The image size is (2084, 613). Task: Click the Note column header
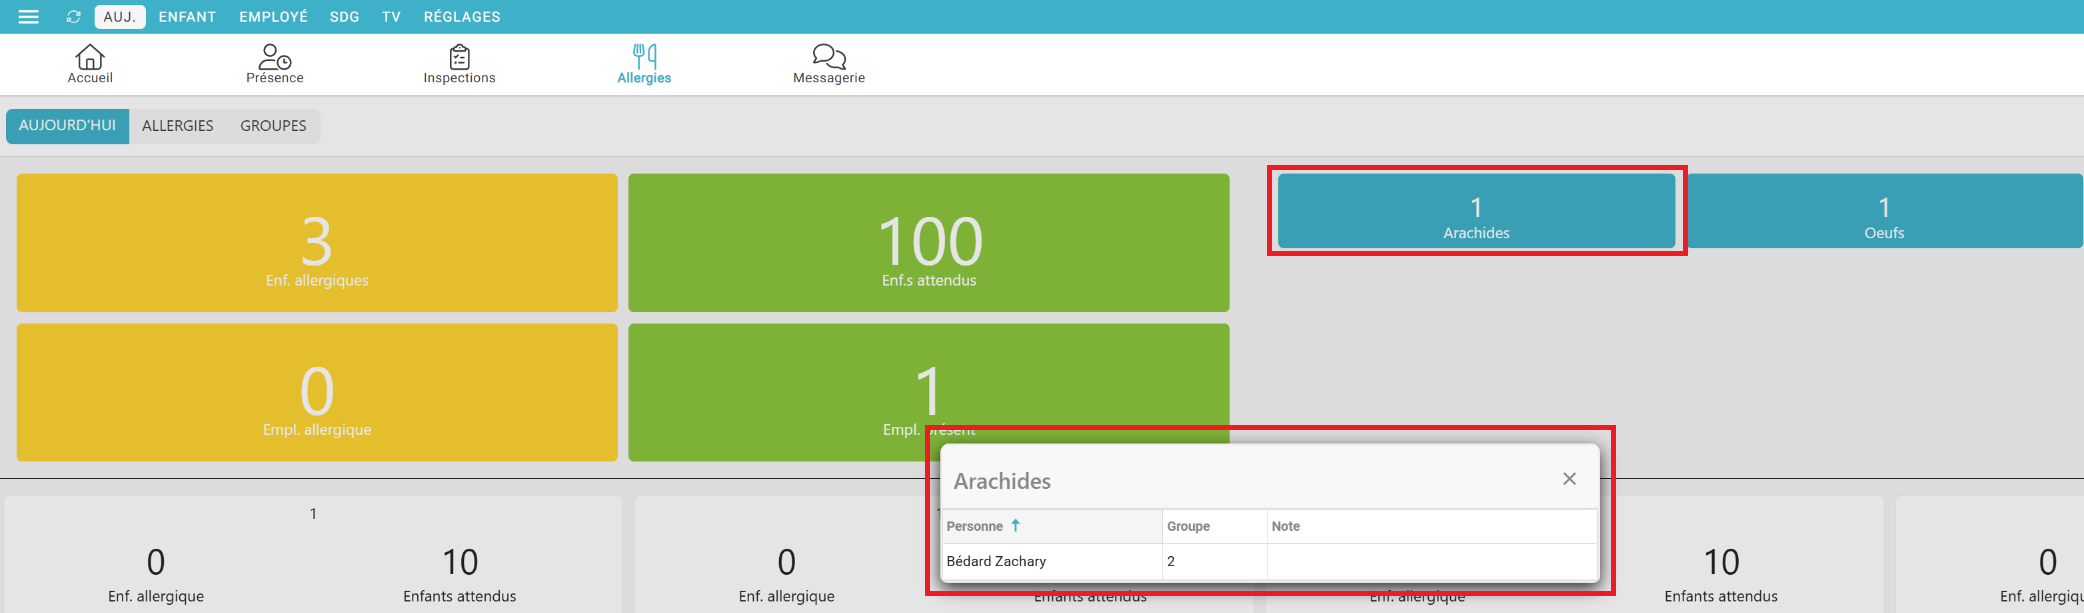point(1285,526)
